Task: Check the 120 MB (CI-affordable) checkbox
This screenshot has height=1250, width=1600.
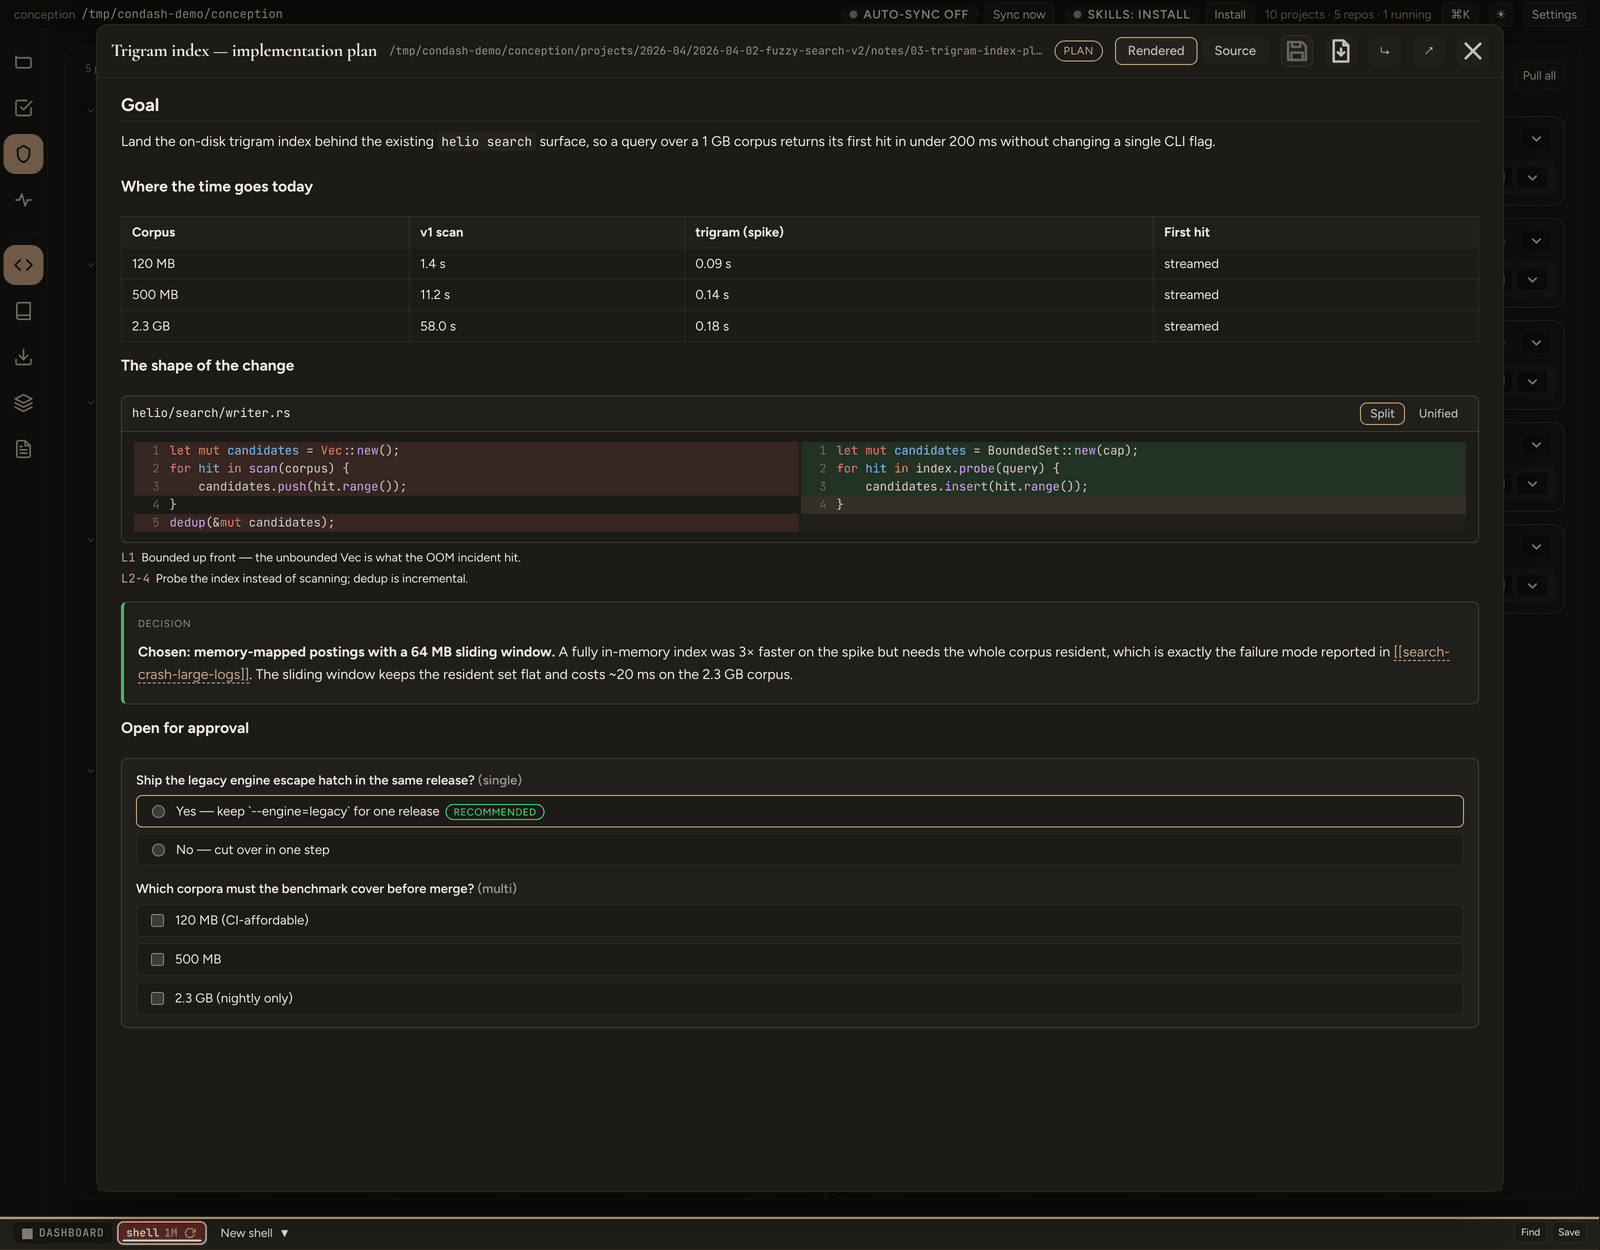Action: (x=157, y=920)
